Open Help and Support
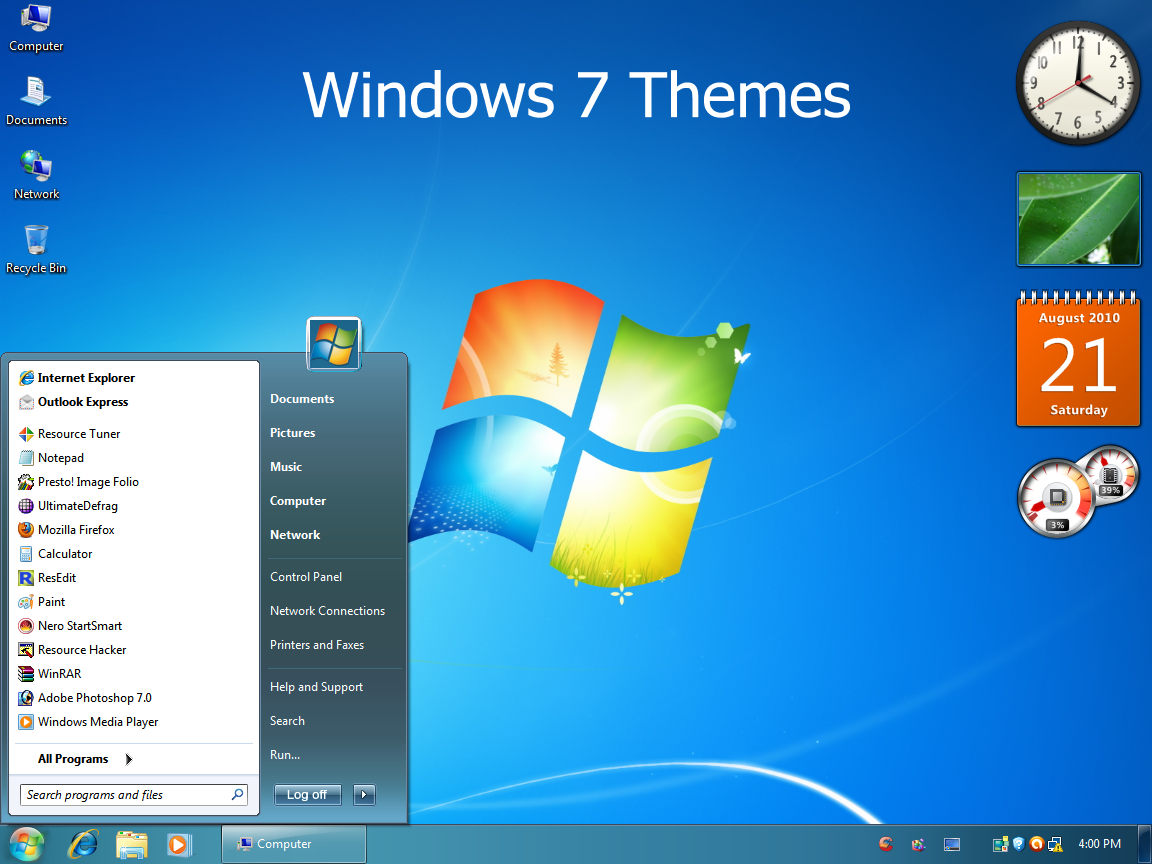Viewport: 1152px width, 864px height. 316,687
